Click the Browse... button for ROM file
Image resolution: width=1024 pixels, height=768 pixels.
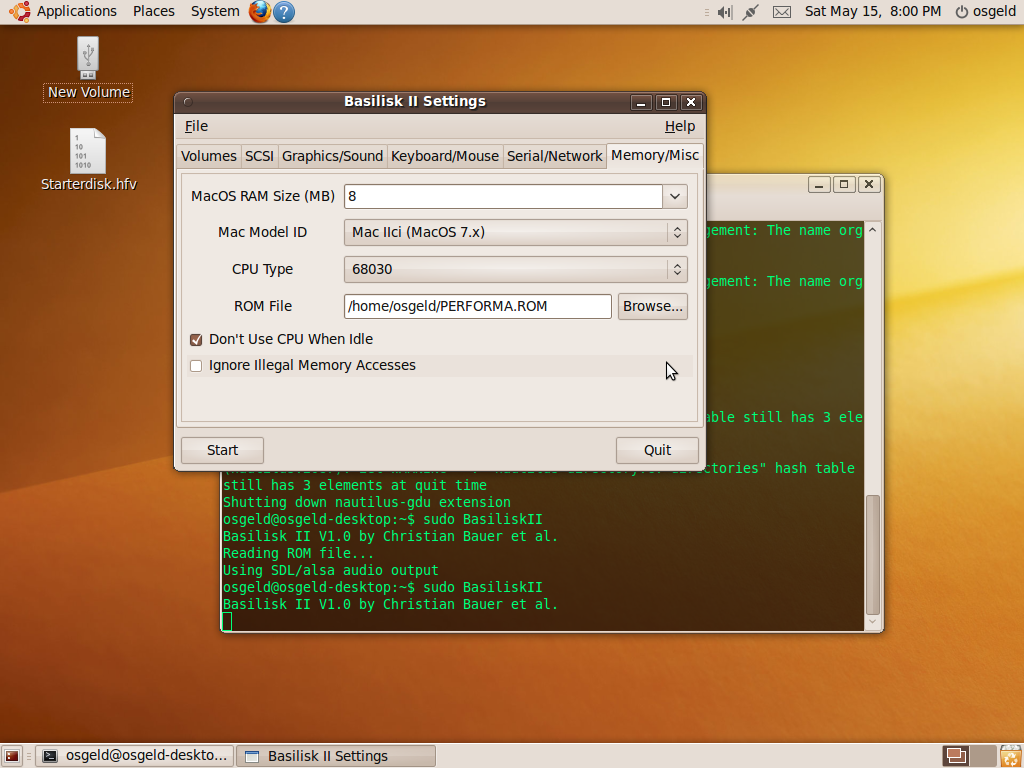click(x=652, y=306)
